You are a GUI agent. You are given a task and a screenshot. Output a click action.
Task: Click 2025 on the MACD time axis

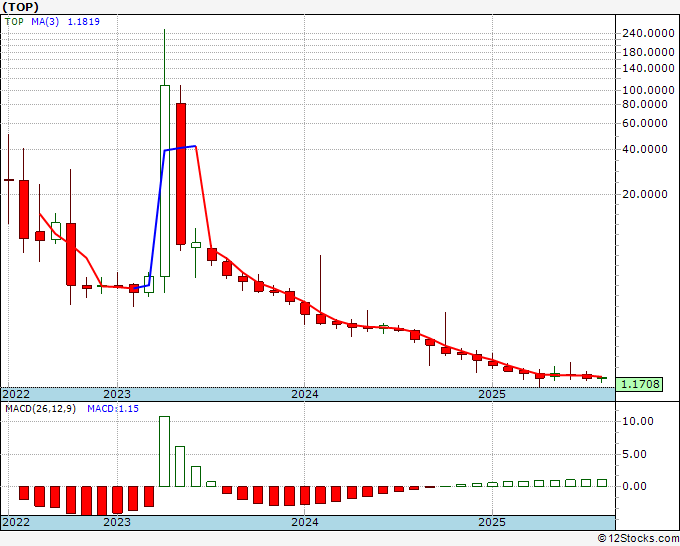point(492,522)
